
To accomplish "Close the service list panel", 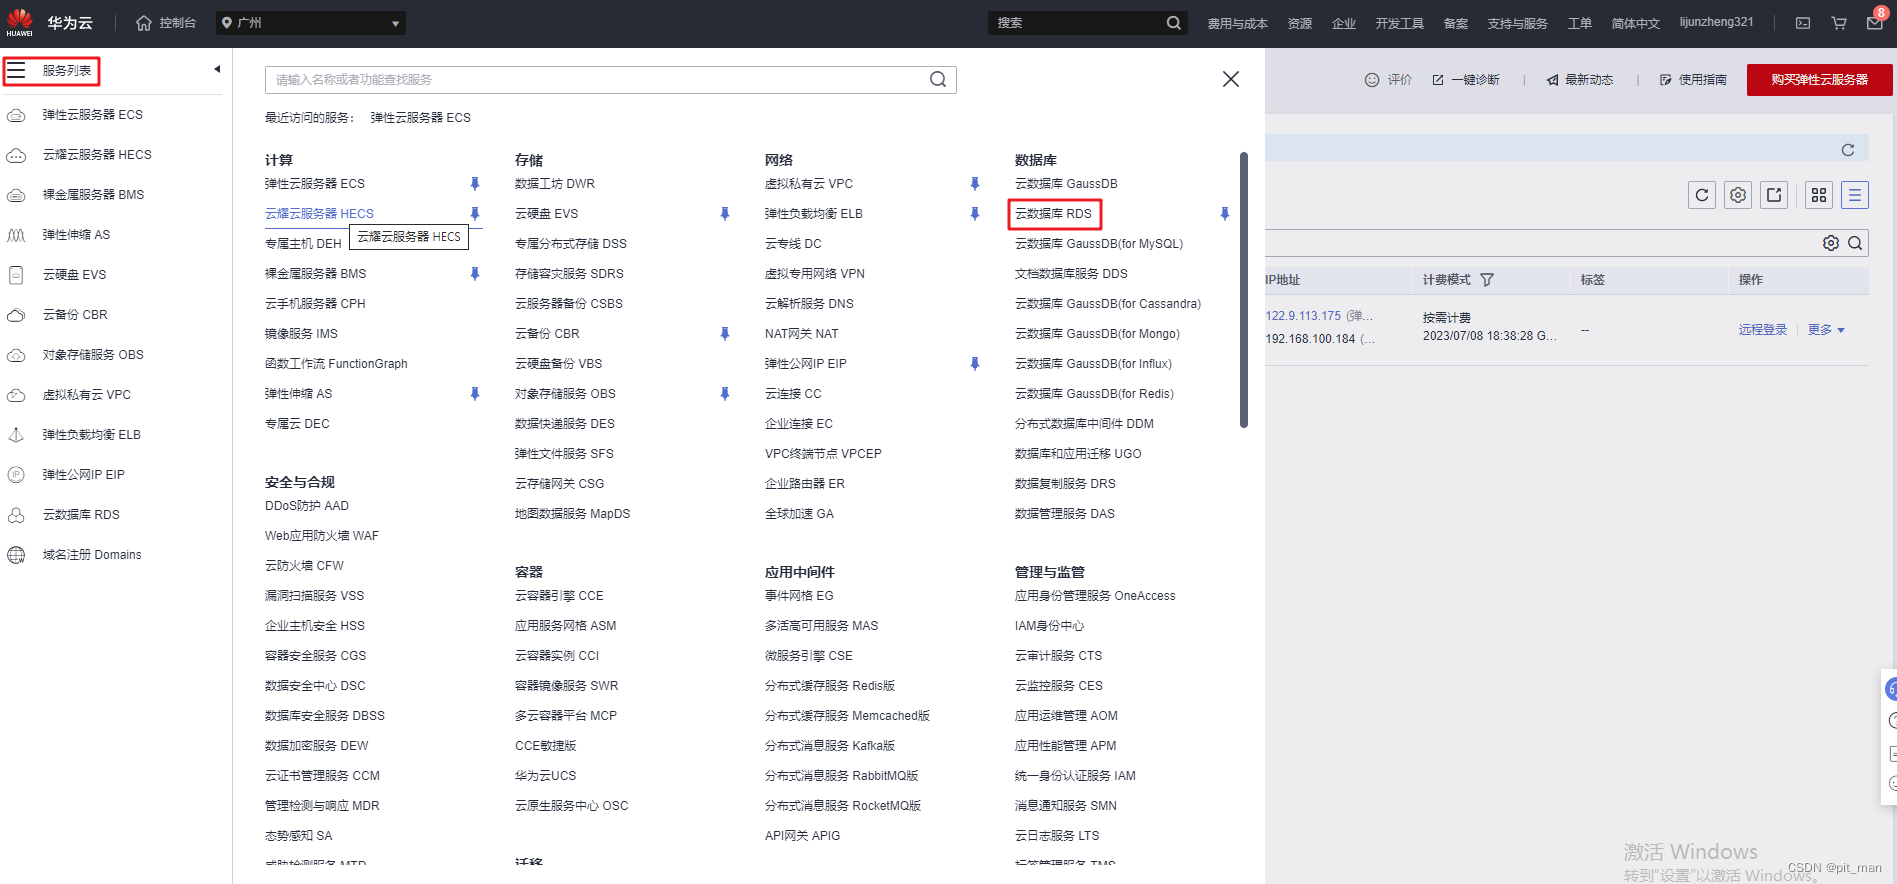I will point(1231,79).
